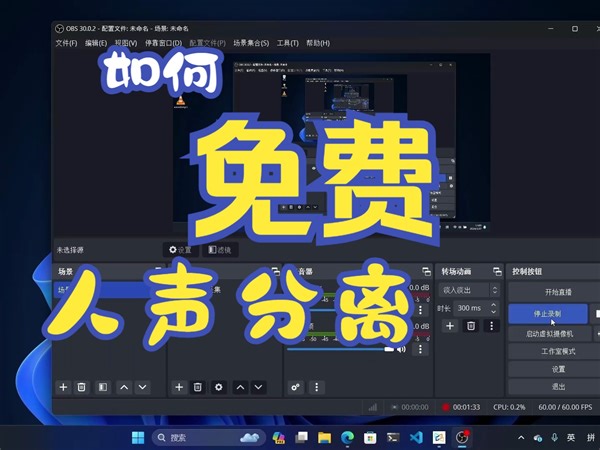Click network signal bars status icon
600x450 pixels.
click(372, 407)
